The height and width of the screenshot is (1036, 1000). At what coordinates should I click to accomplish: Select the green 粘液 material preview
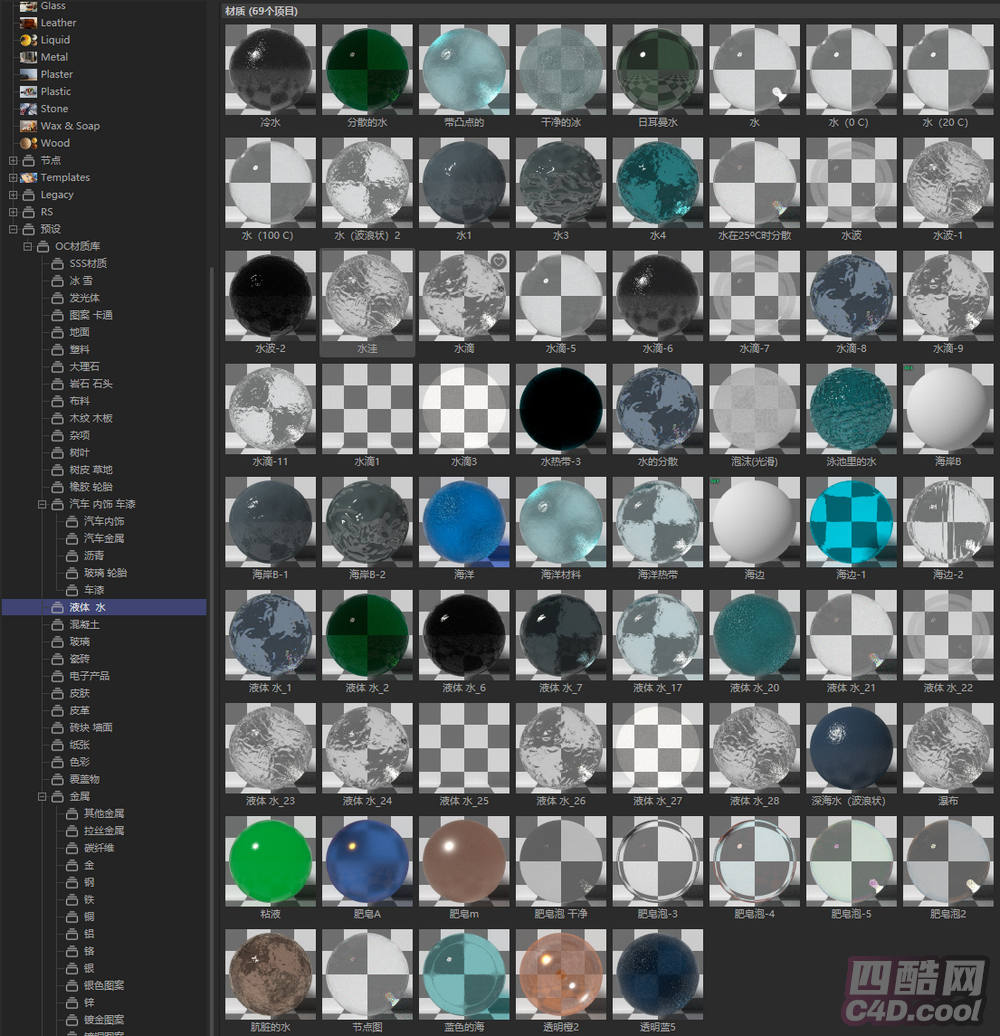pos(270,861)
